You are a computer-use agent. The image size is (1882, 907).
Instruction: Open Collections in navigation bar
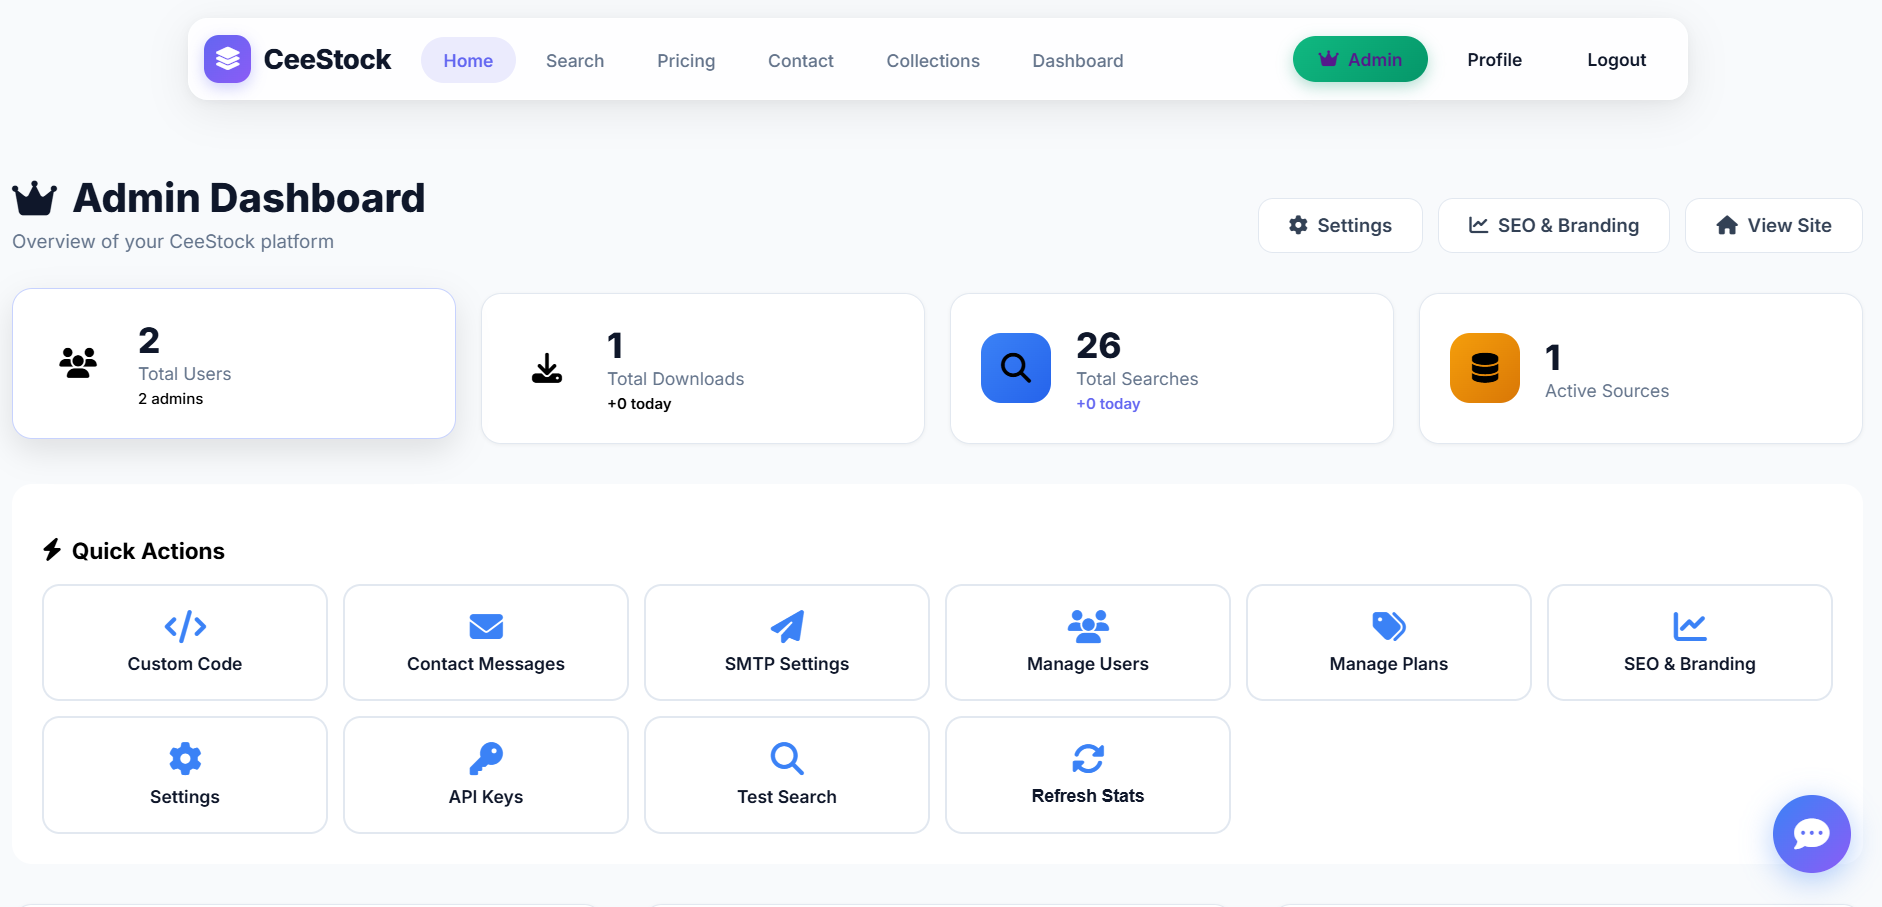click(x=933, y=60)
